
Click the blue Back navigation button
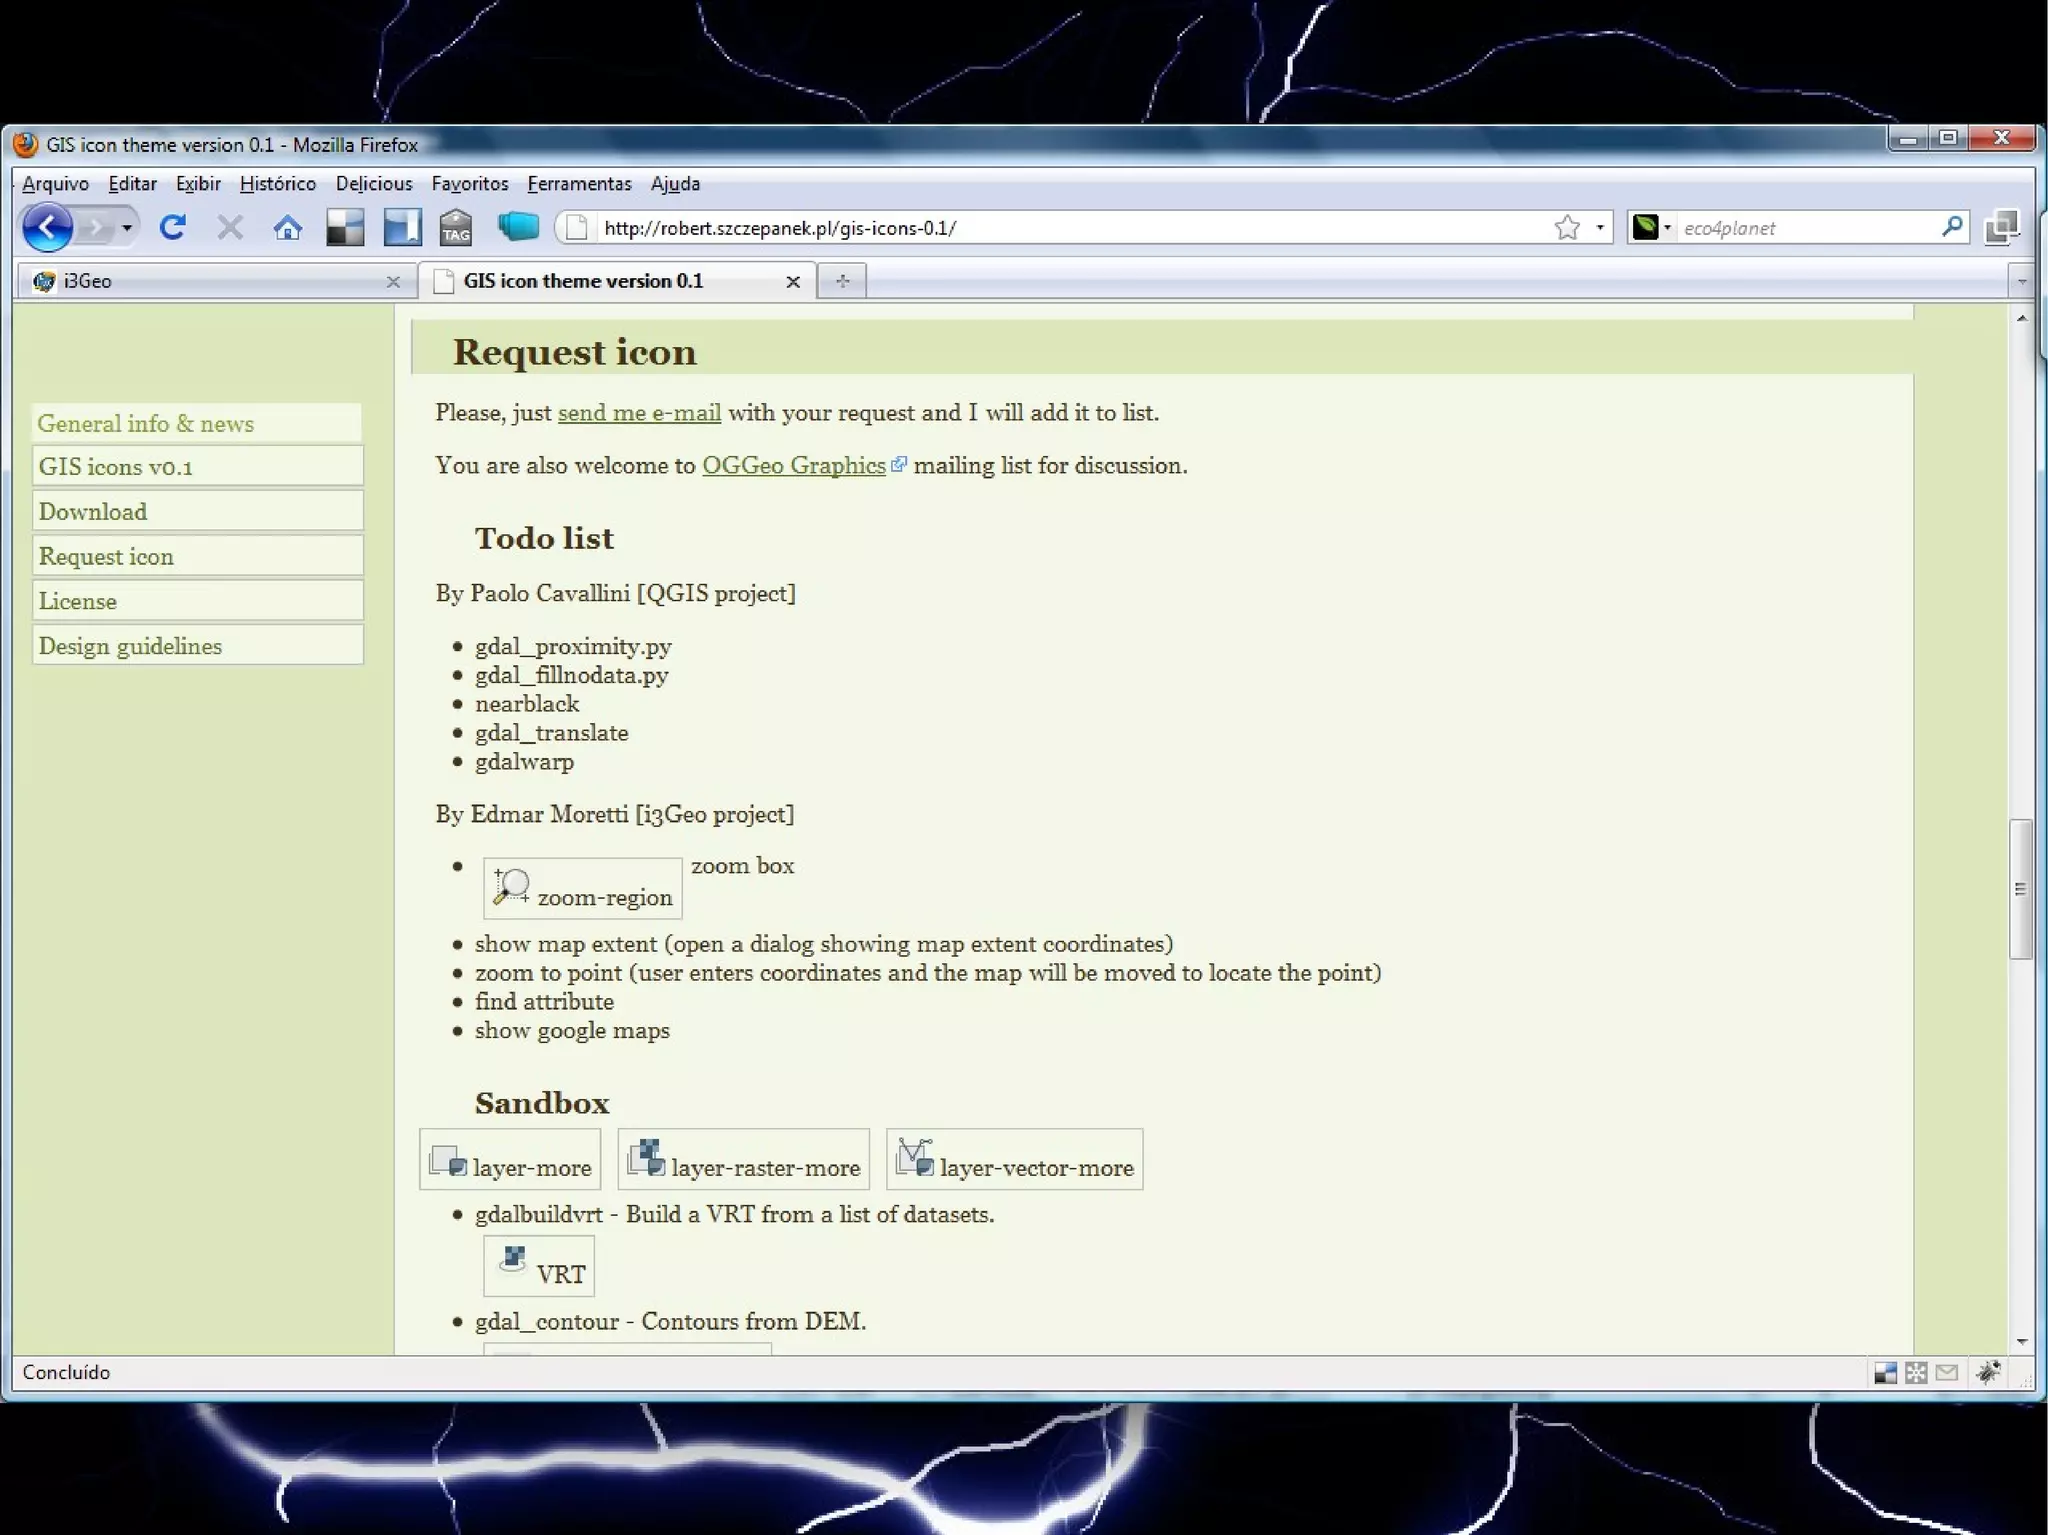[x=47, y=228]
